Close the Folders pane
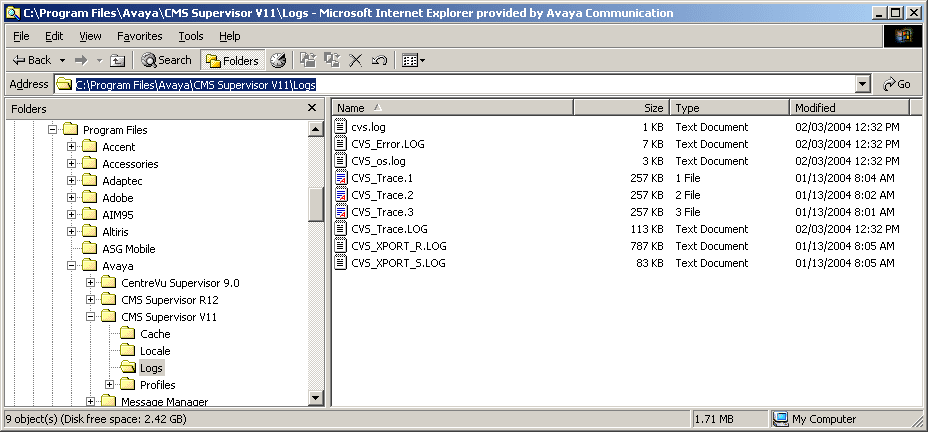The height and width of the screenshot is (432, 928). click(x=312, y=108)
